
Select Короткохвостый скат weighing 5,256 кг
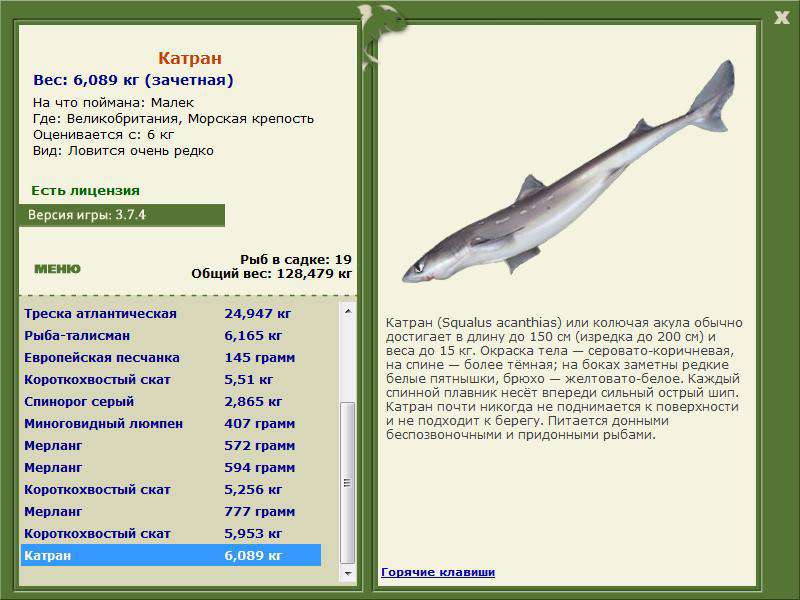pyautogui.click(x=171, y=489)
